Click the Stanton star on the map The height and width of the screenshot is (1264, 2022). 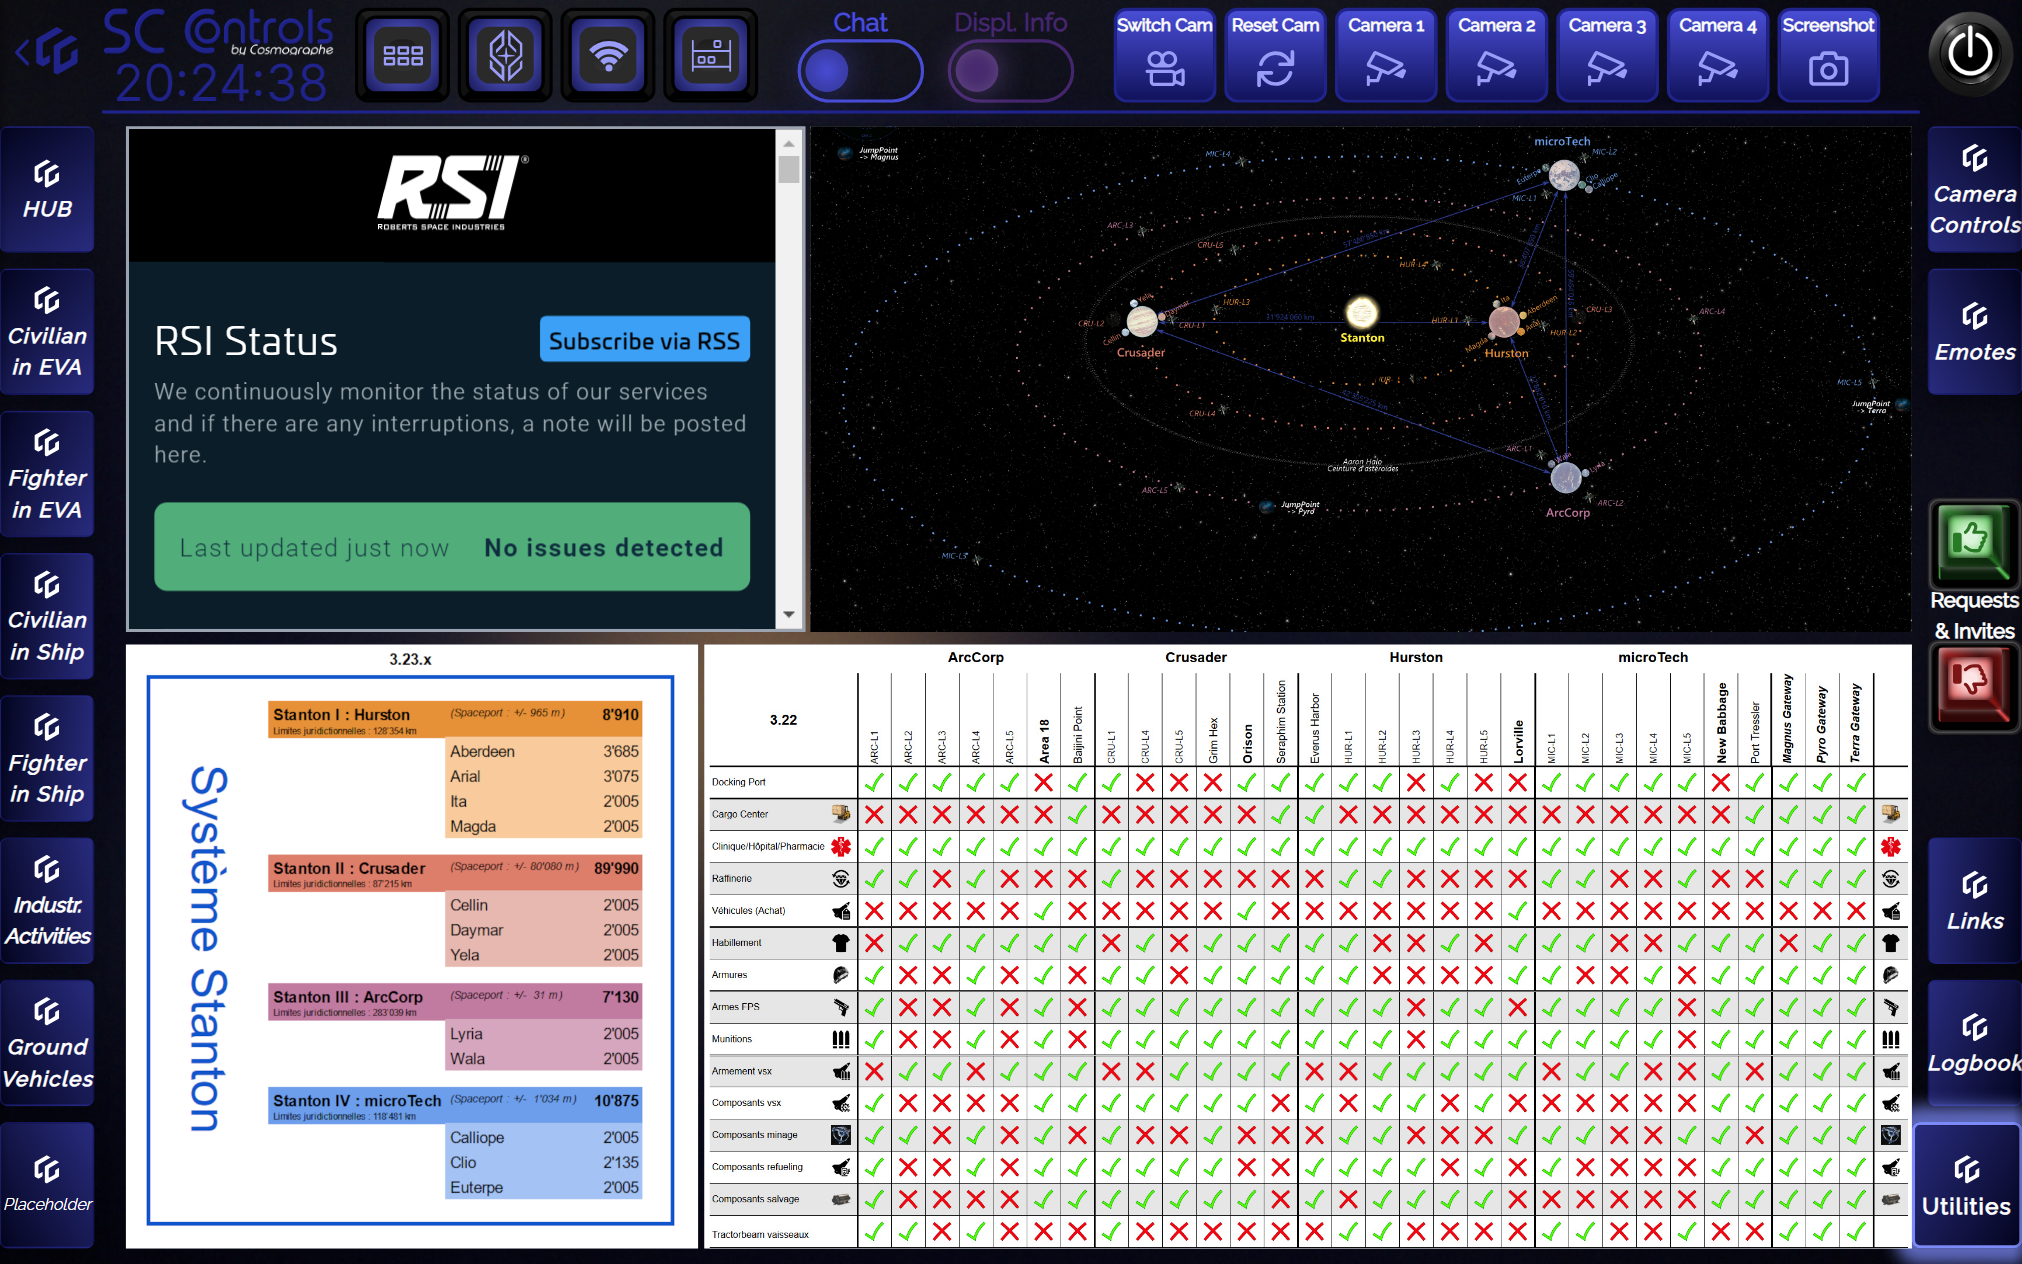coord(1361,313)
